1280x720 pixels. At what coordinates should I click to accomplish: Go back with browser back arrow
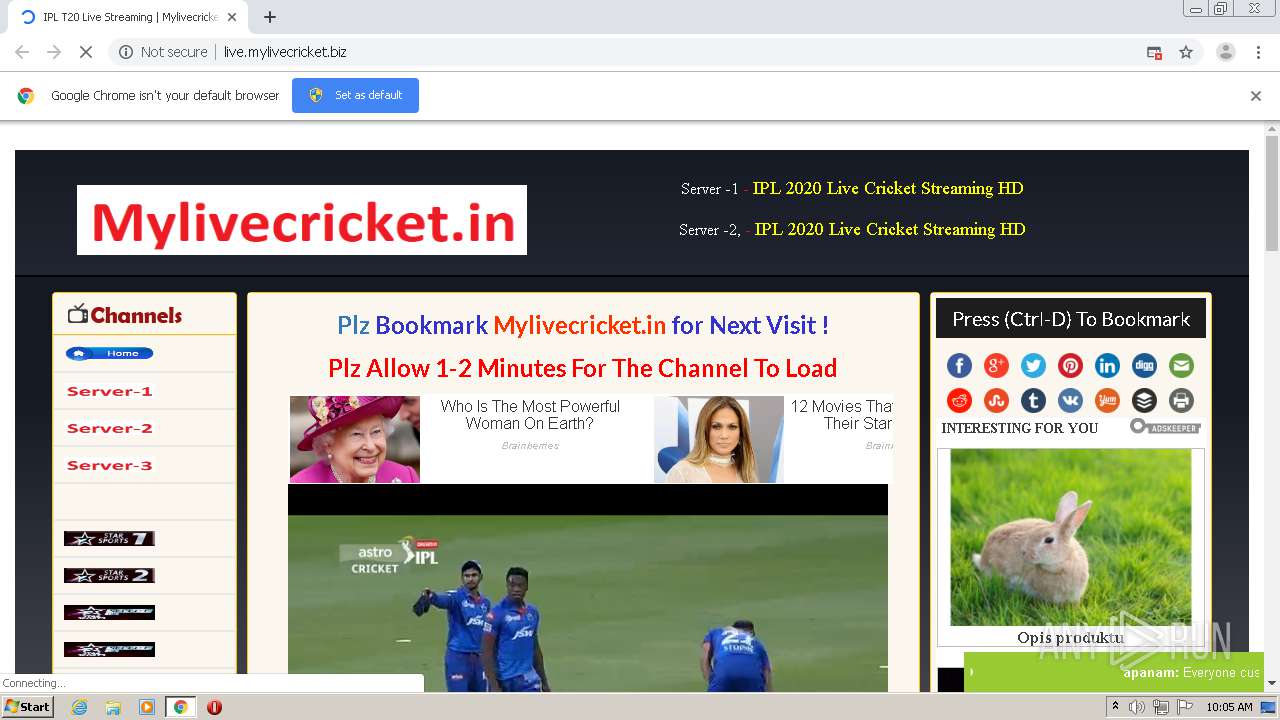pyautogui.click(x=22, y=52)
